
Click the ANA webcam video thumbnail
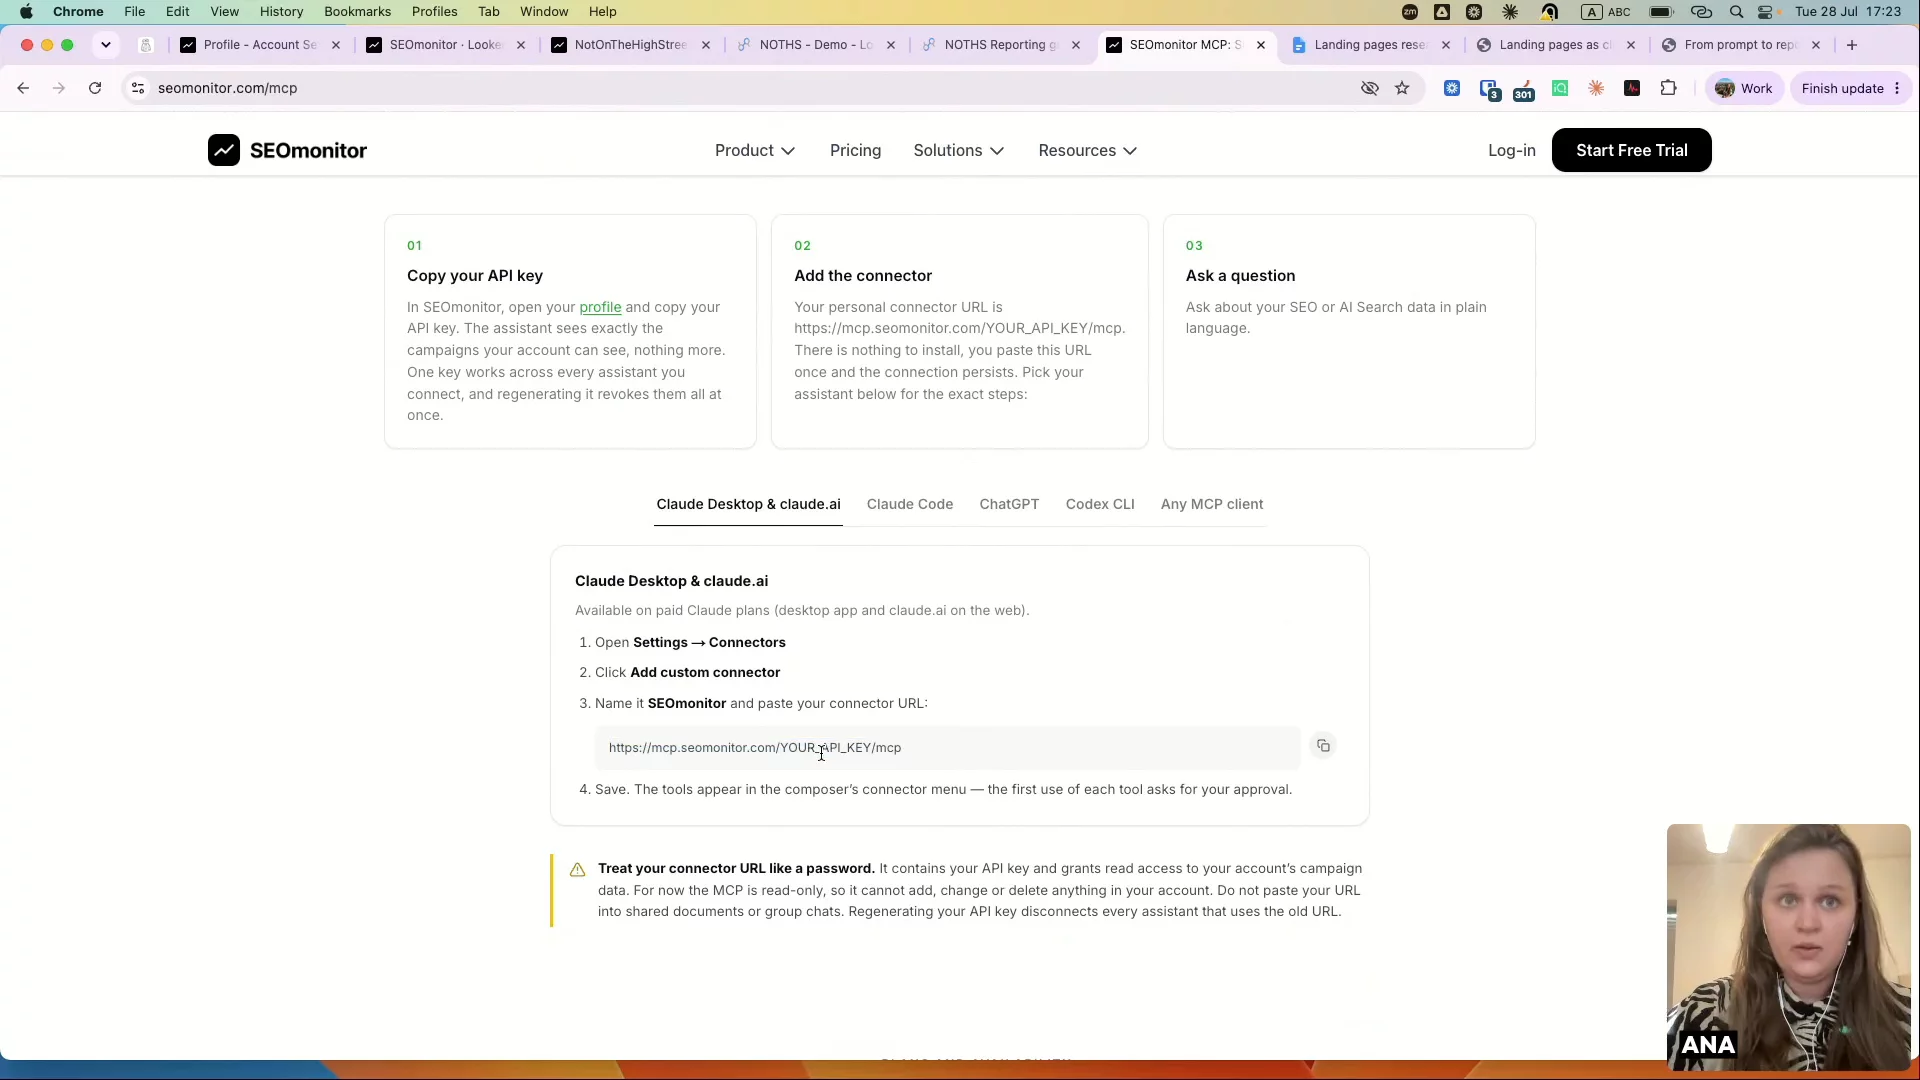pos(1788,947)
